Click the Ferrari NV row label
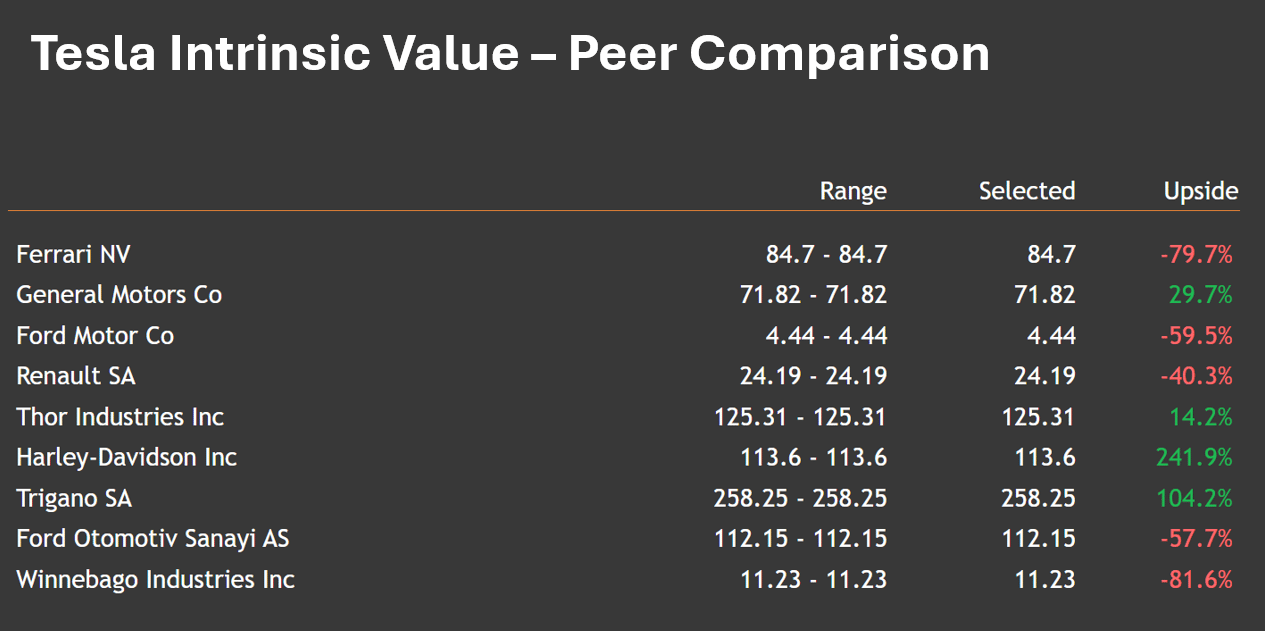The image size is (1265, 631). point(73,254)
